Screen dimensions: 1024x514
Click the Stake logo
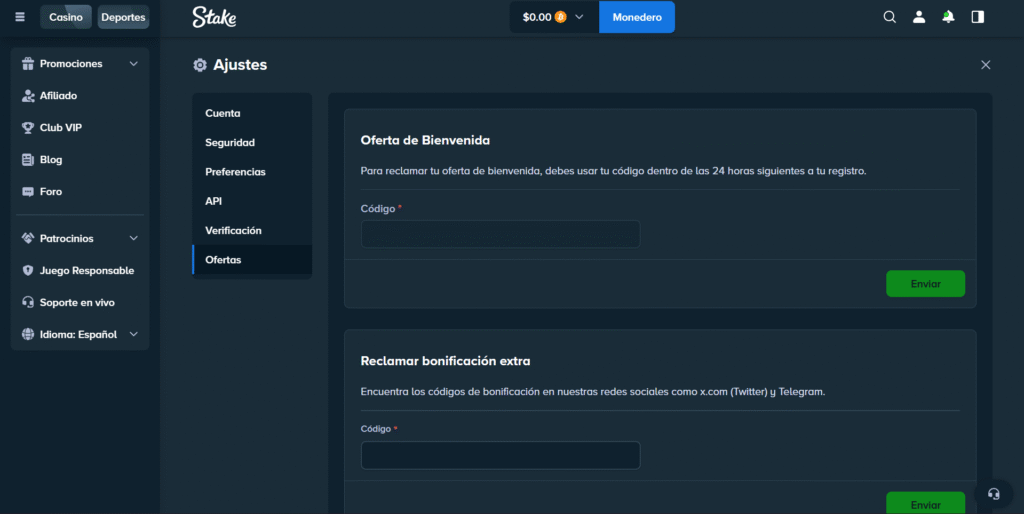pyautogui.click(x=214, y=17)
